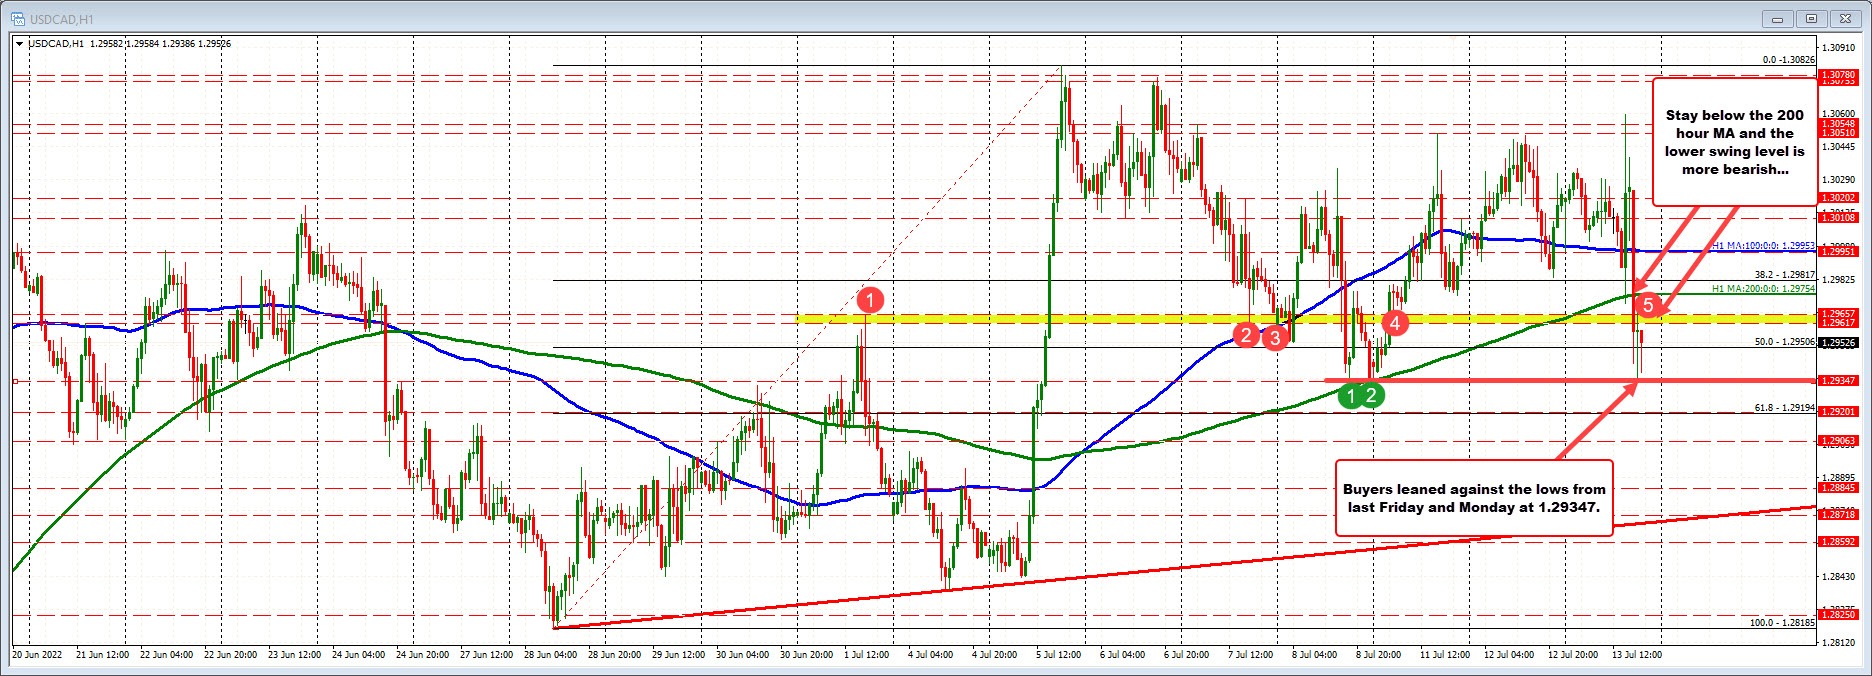Click the 1.29063 red price tag

tap(1838, 440)
